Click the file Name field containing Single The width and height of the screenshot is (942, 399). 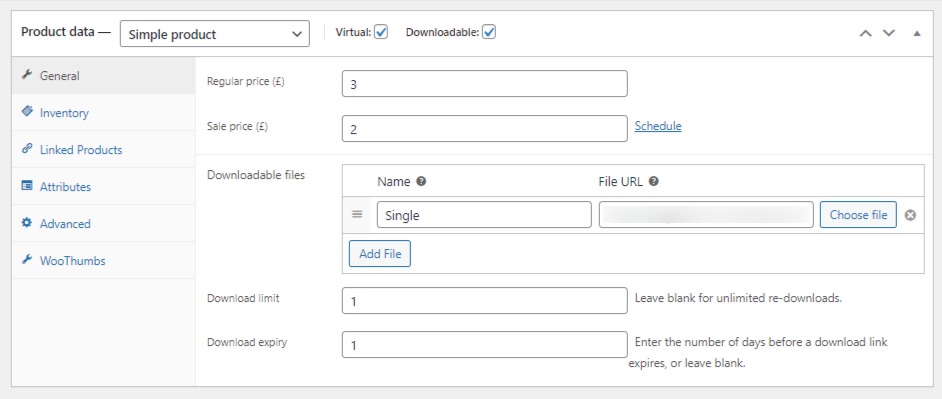[x=484, y=215]
